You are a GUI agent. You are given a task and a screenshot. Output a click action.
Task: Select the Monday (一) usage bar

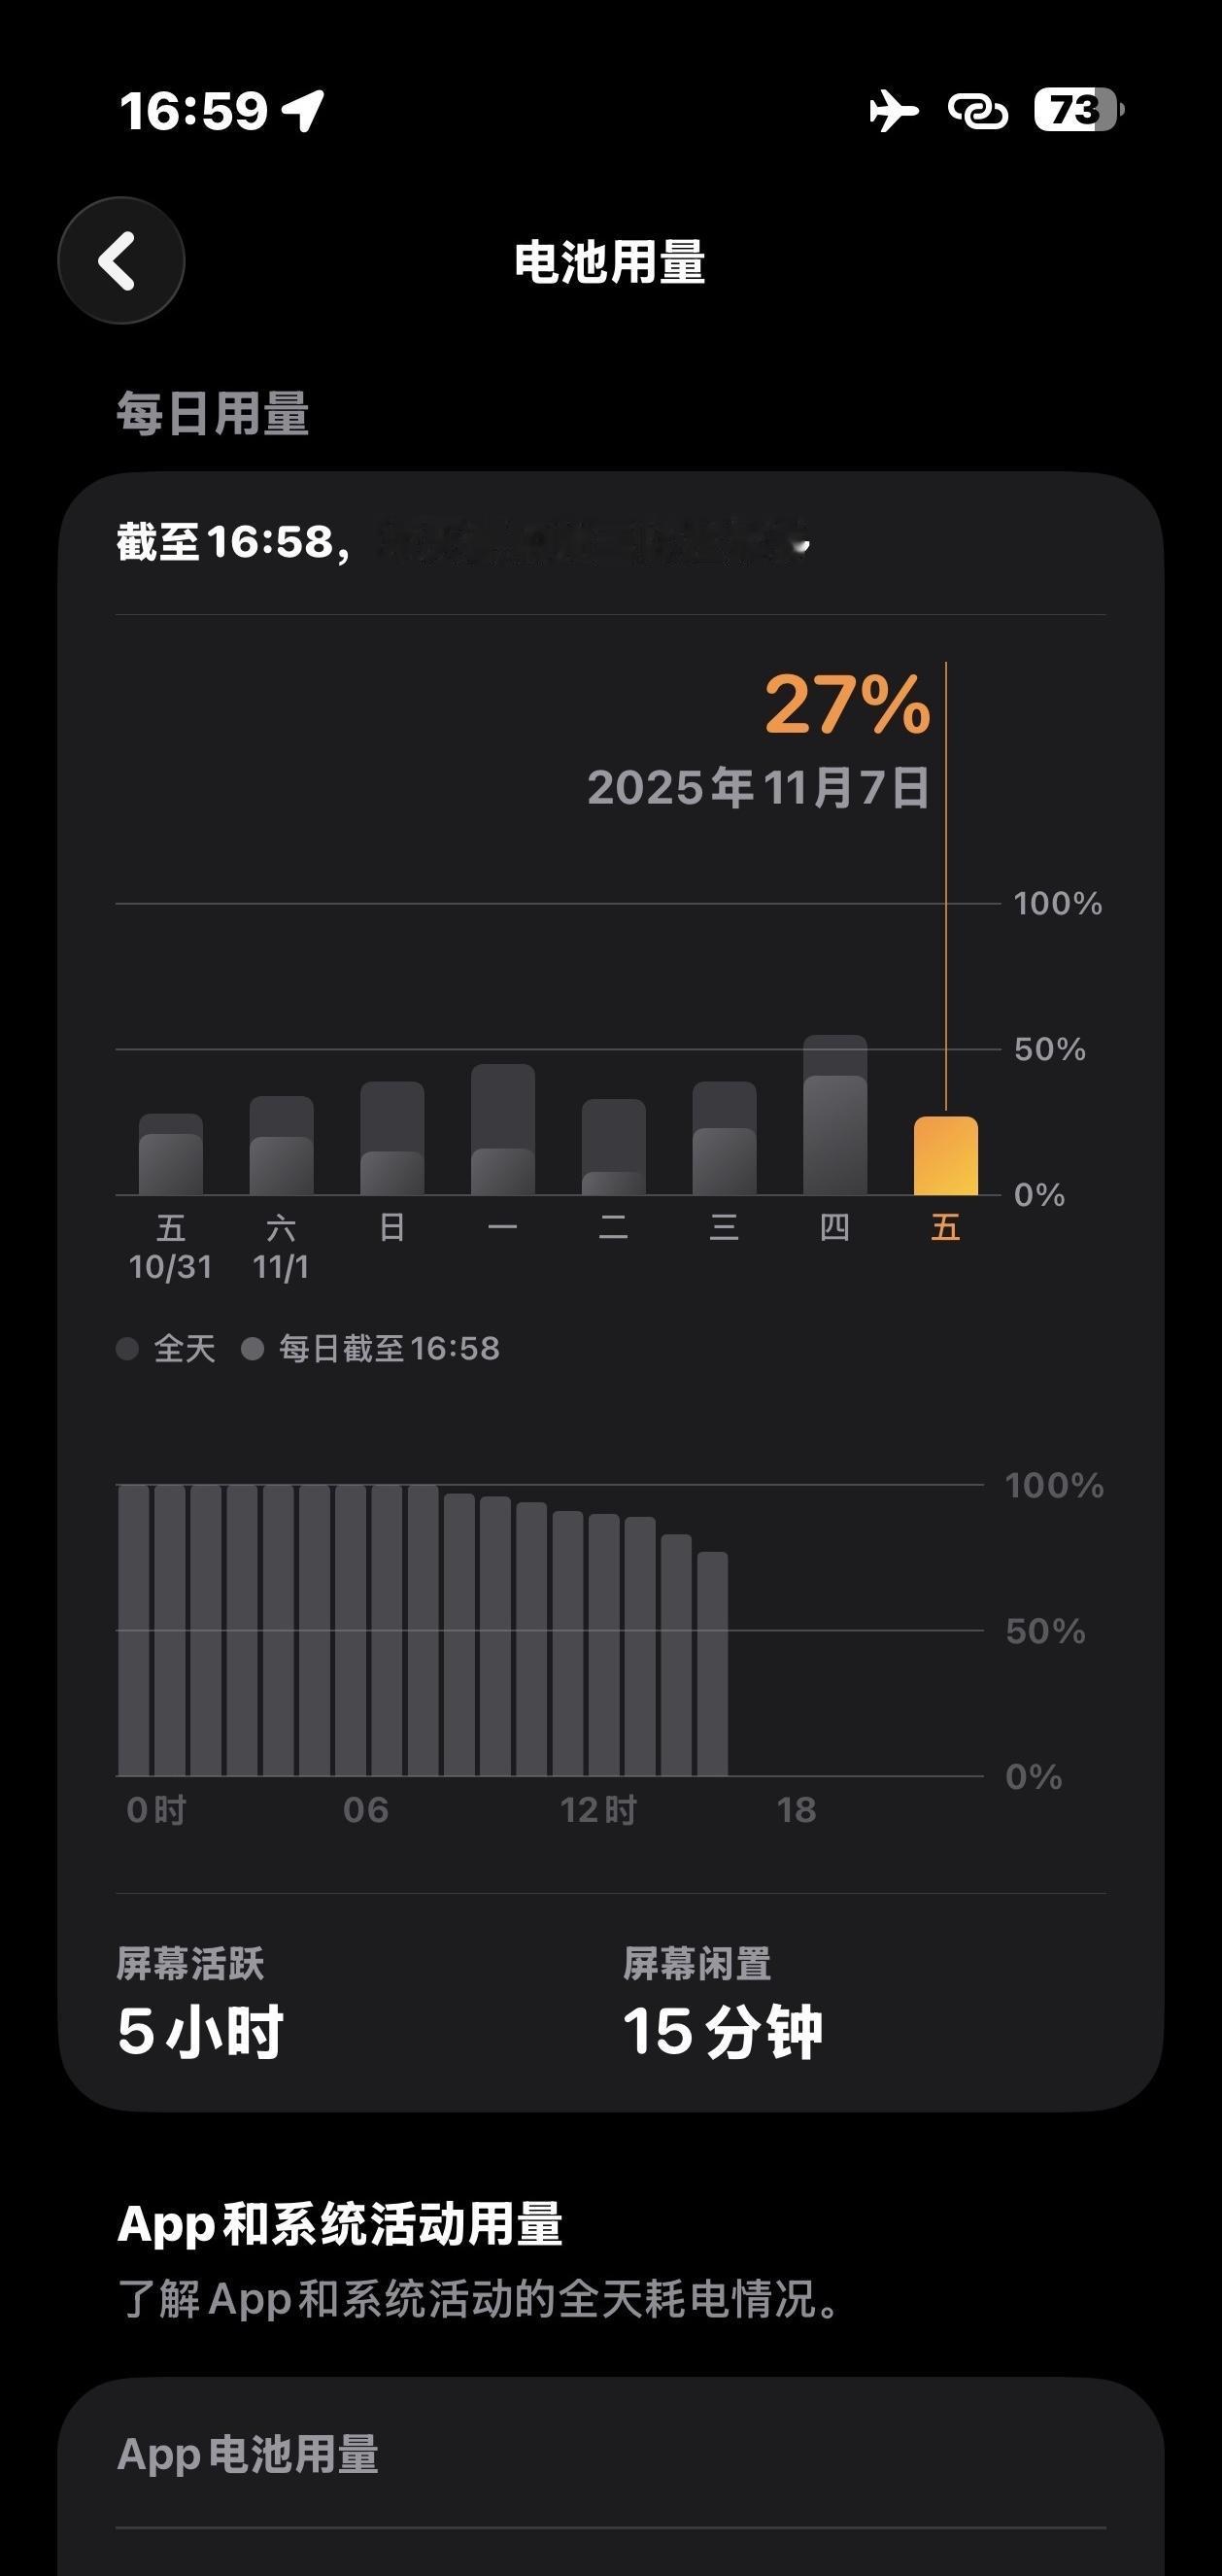click(503, 1131)
